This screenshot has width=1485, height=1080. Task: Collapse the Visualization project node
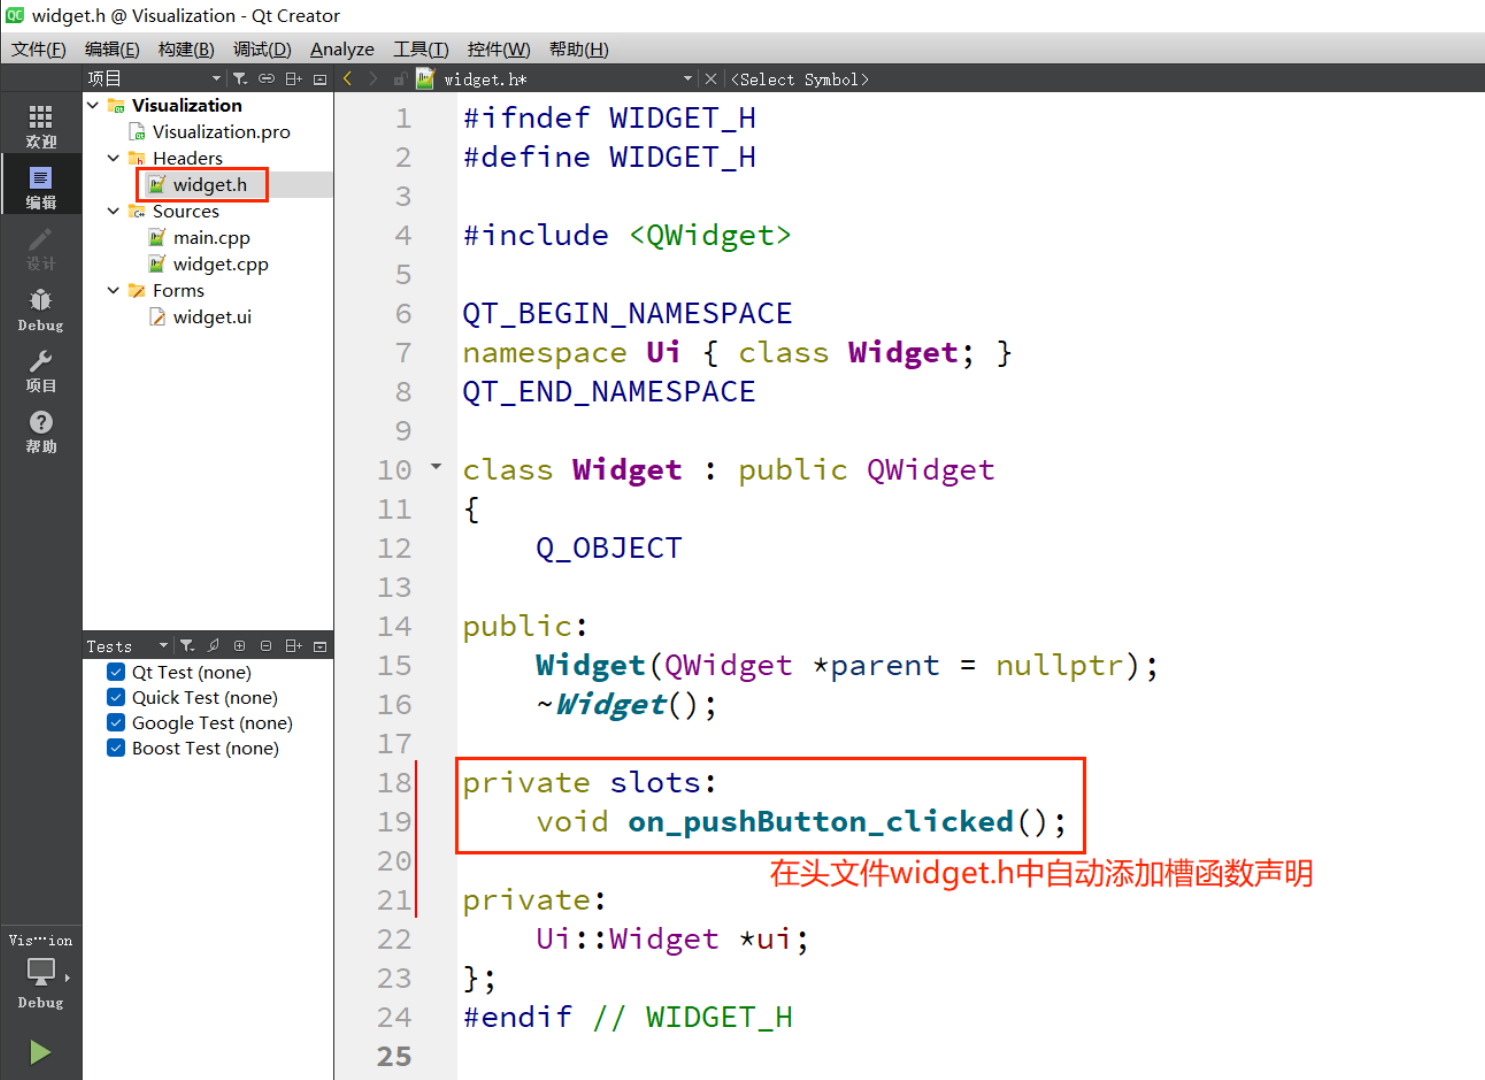coord(93,105)
